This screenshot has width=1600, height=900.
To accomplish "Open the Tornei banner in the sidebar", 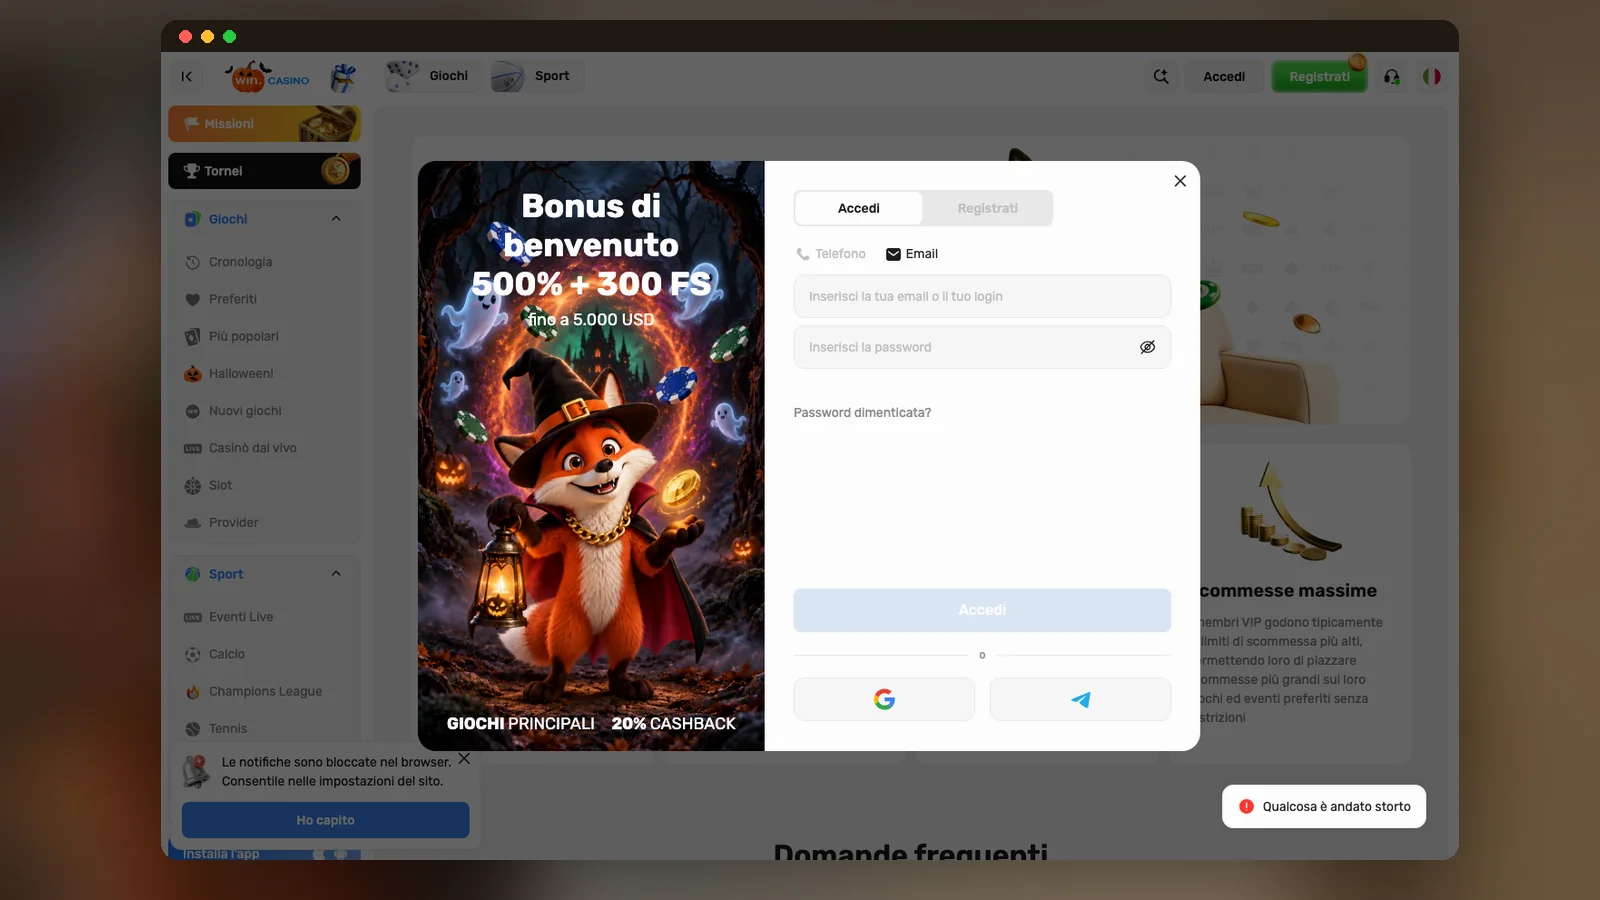I will click(x=264, y=171).
